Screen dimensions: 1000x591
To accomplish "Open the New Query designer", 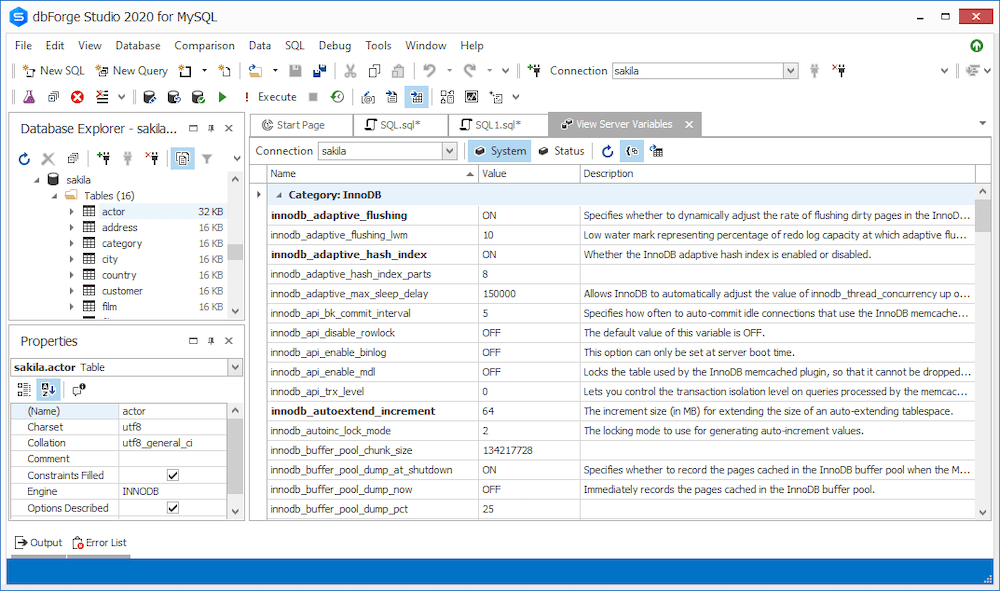I will (x=130, y=71).
